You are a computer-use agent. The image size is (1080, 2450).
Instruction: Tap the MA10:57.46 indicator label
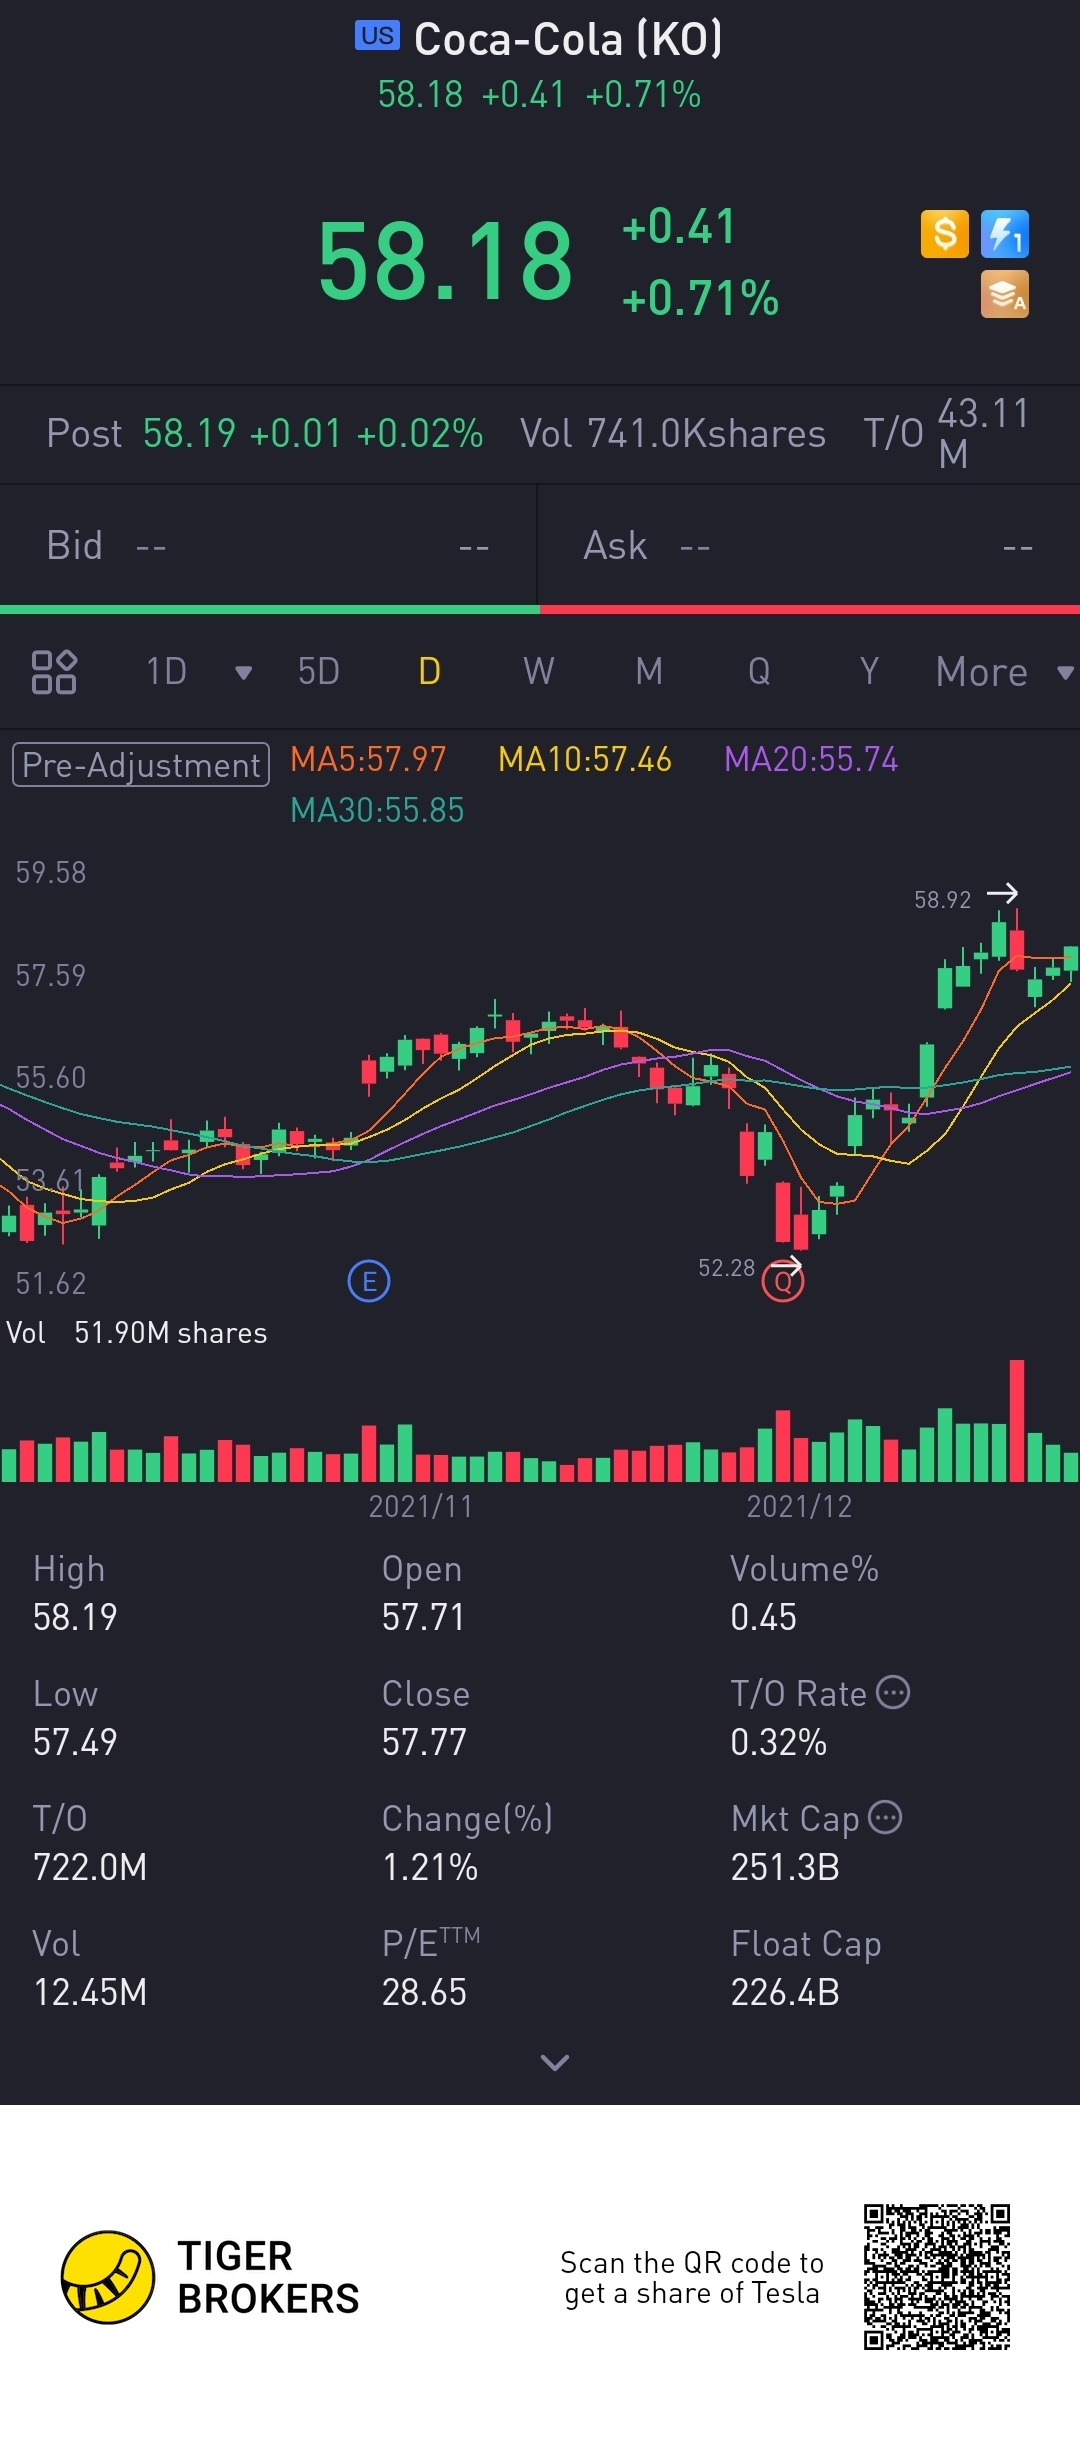[x=585, y=760]
